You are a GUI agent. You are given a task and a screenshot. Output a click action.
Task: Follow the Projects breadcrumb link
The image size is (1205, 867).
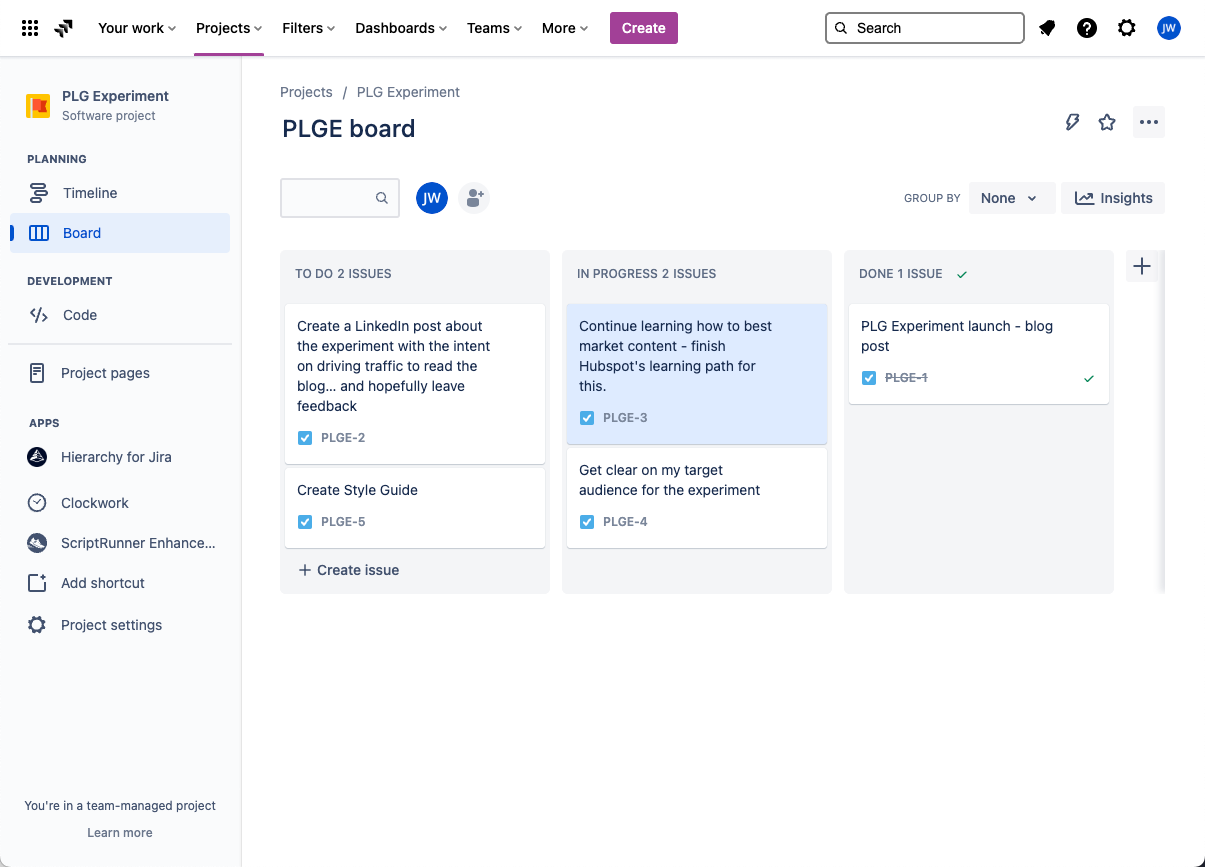(306, 91)
